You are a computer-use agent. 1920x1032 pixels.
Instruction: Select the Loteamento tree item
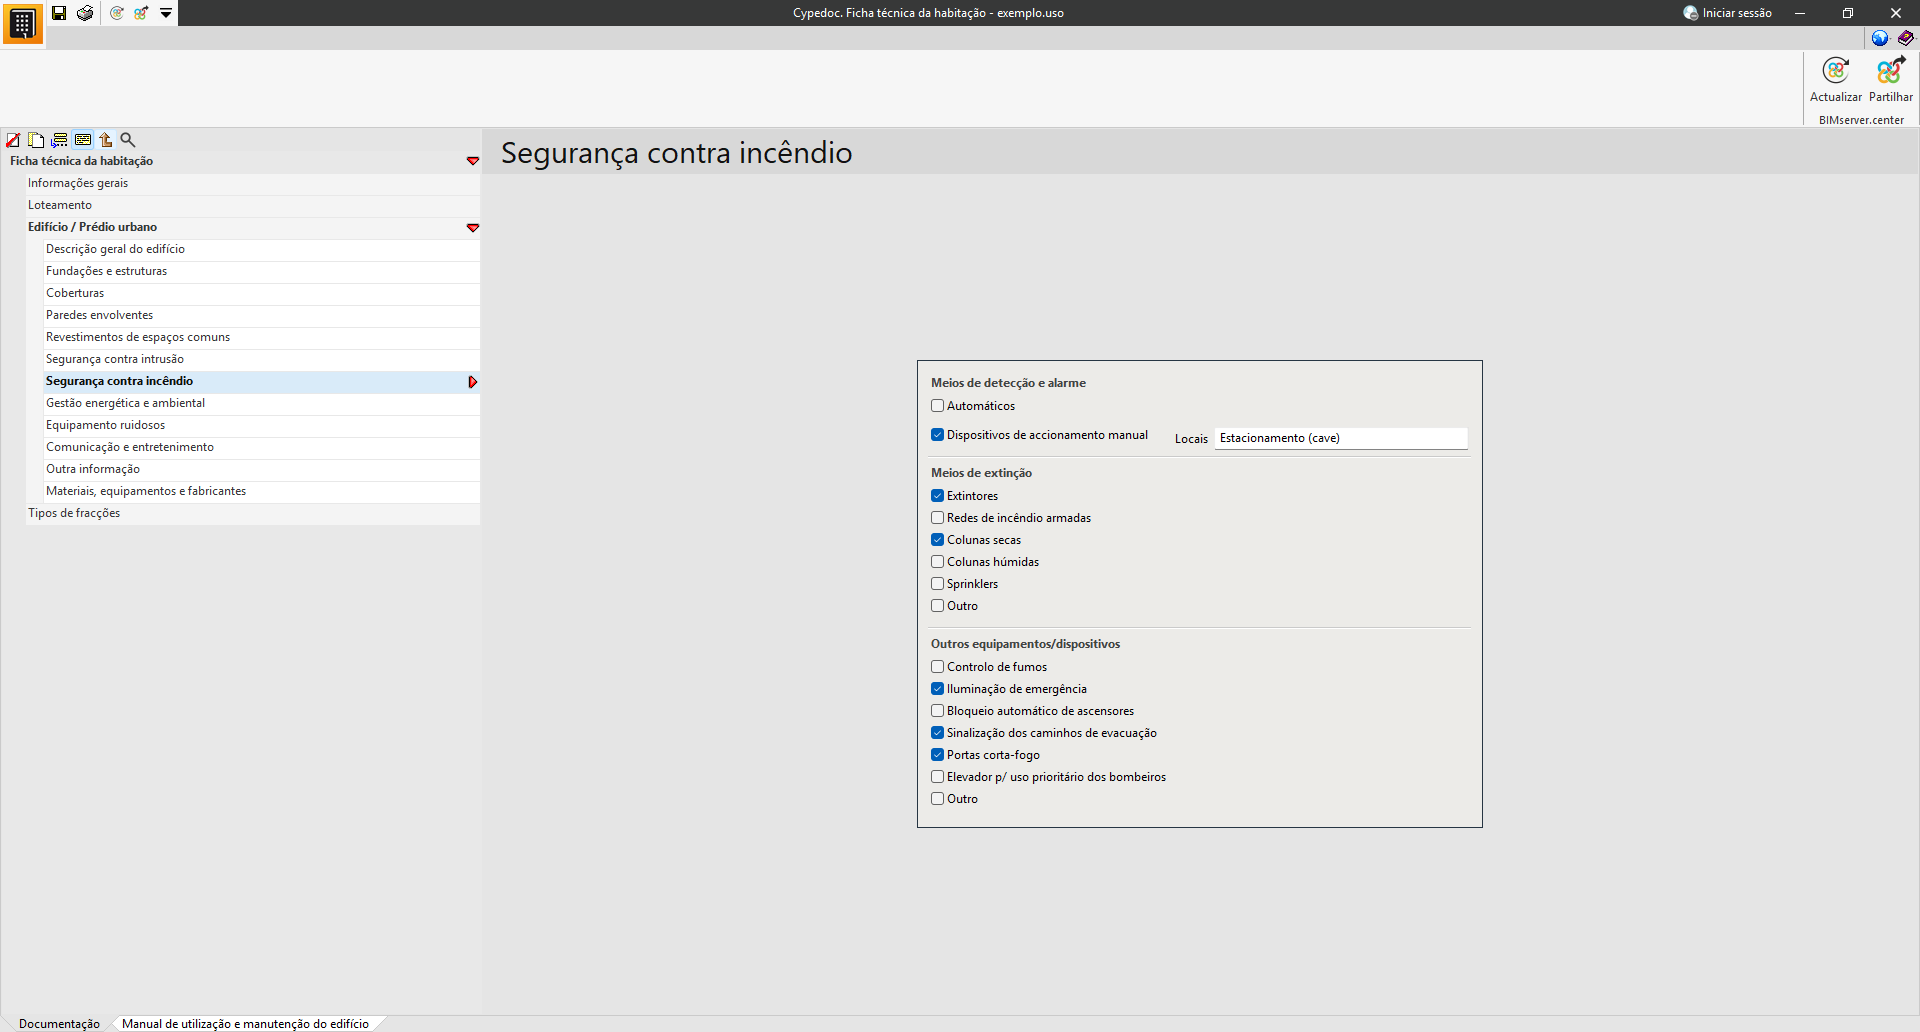(60, 205)
